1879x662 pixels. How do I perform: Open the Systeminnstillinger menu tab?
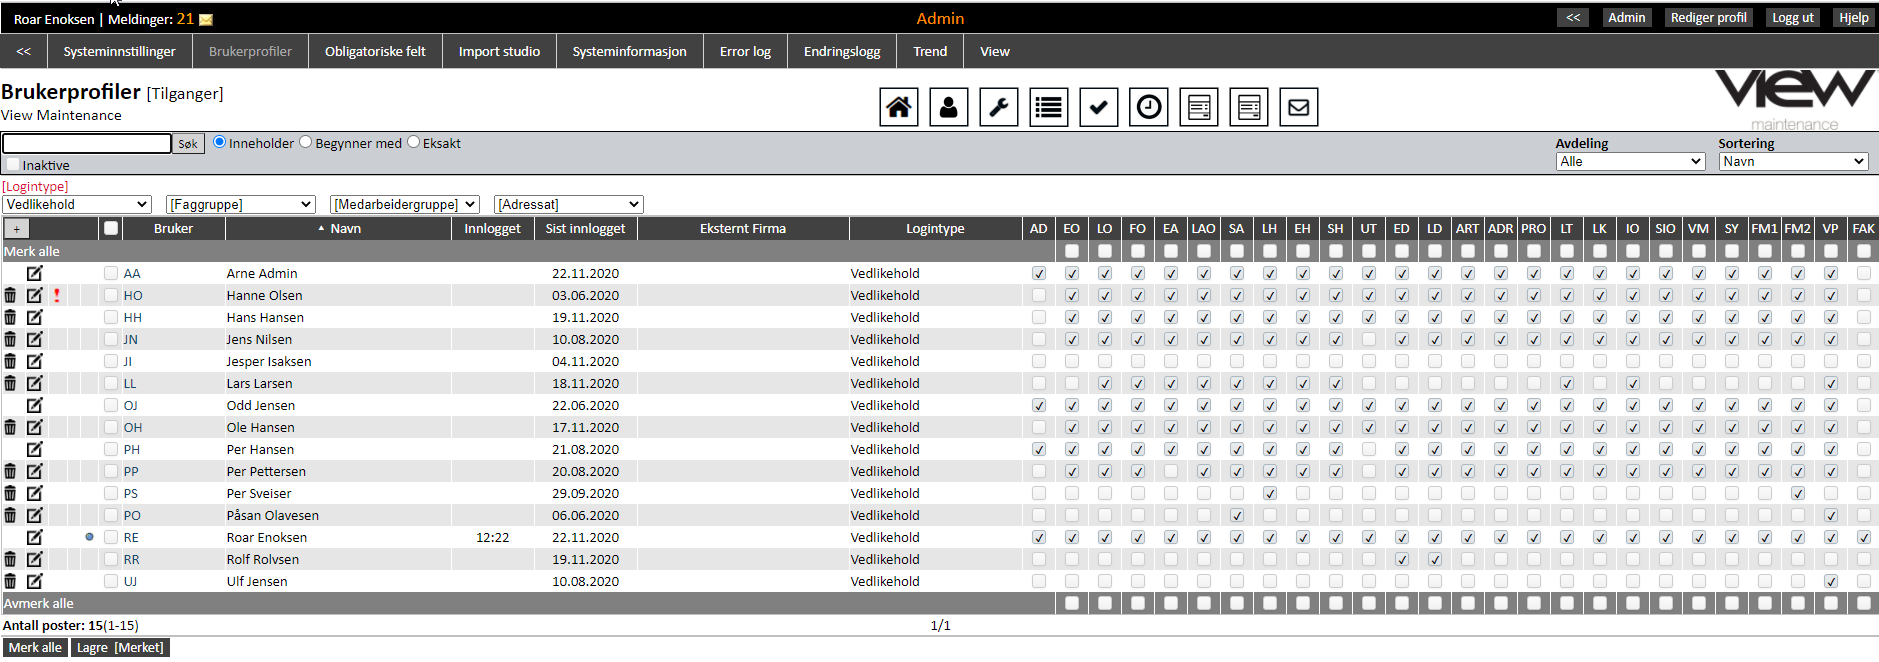click(x=119, y=51)
